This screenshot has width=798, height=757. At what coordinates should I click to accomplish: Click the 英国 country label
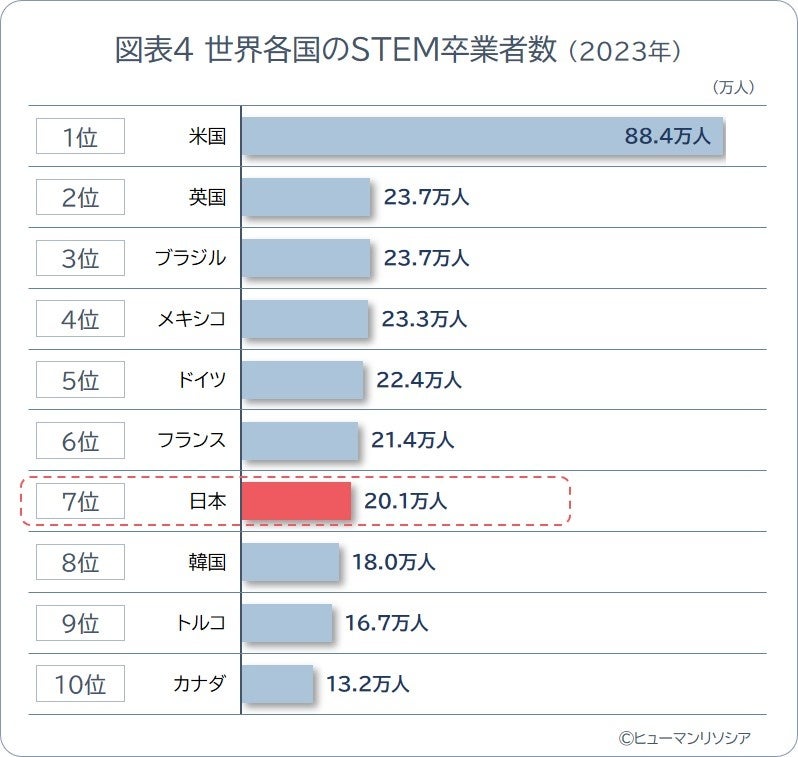tap(207, 197)
